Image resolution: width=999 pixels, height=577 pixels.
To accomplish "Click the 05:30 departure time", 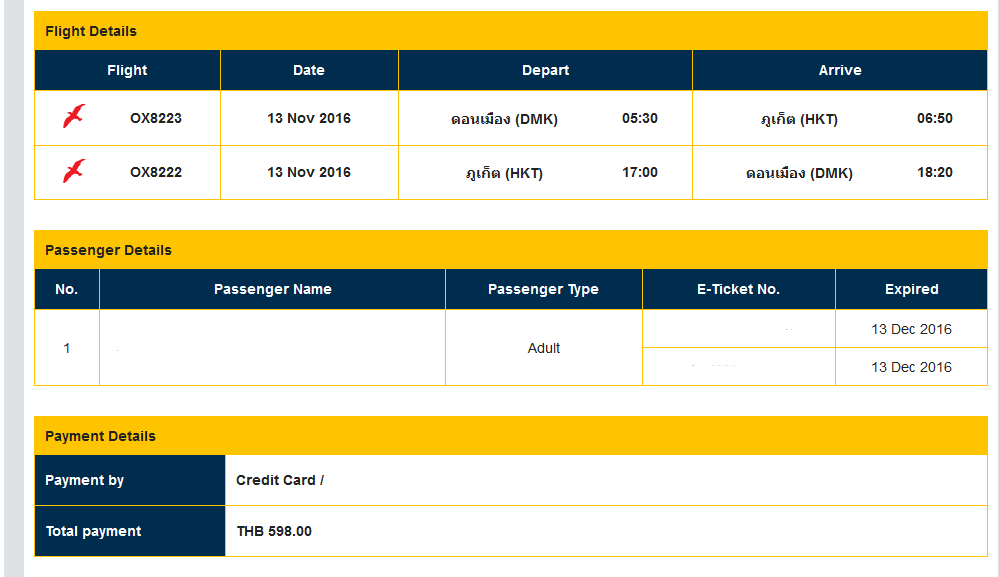I will click(640, 118).
